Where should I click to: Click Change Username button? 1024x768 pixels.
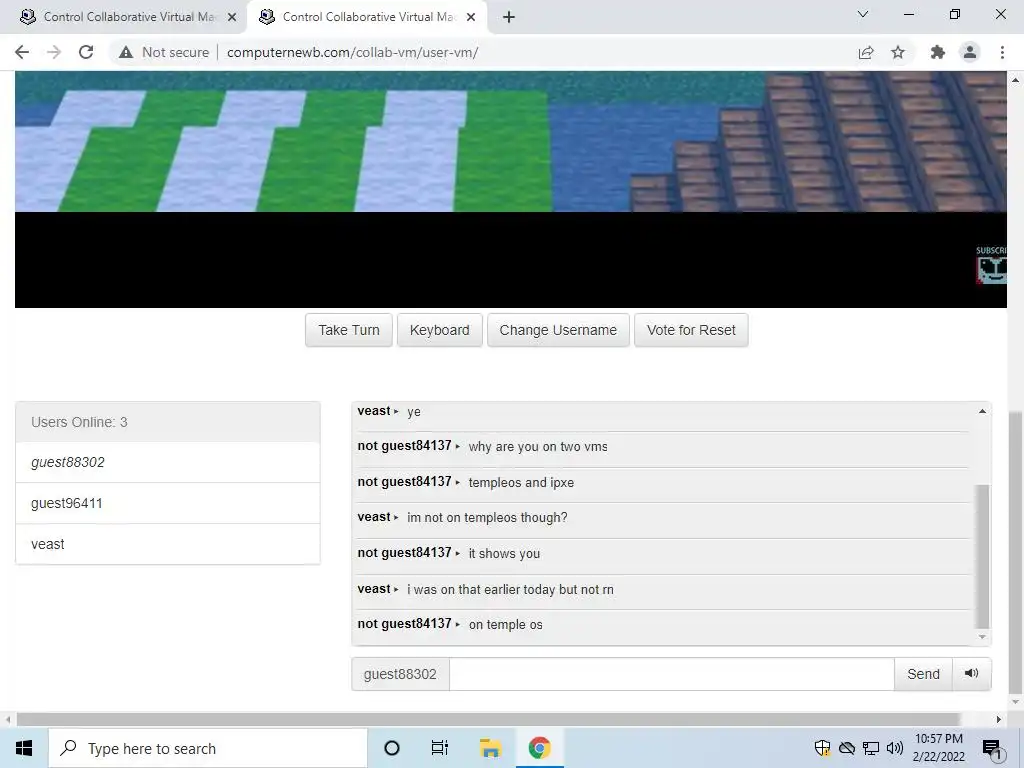(x=558, y=330)
